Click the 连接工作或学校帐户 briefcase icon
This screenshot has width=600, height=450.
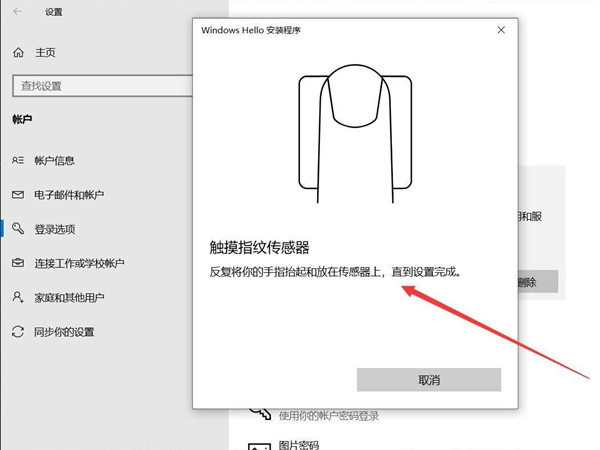pyautogui.click(x=17, y=263)
